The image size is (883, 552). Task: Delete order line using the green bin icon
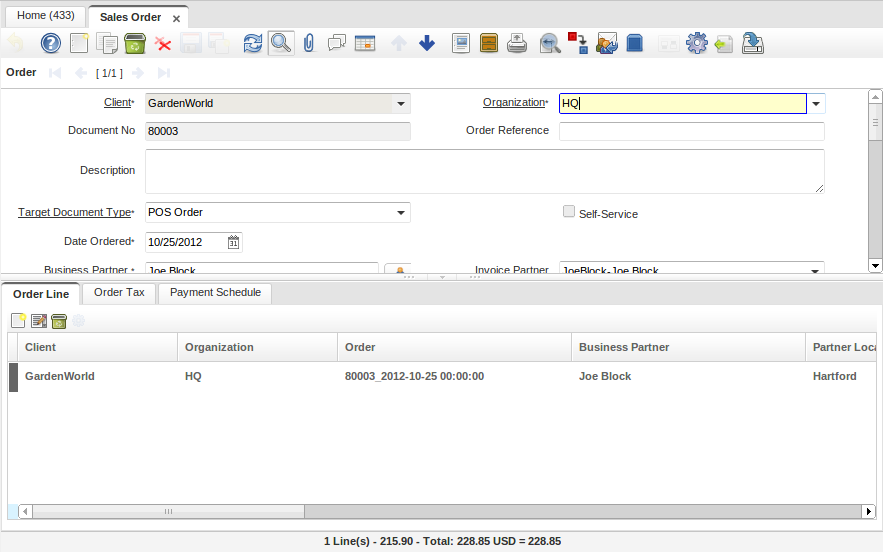click(59, 321)
